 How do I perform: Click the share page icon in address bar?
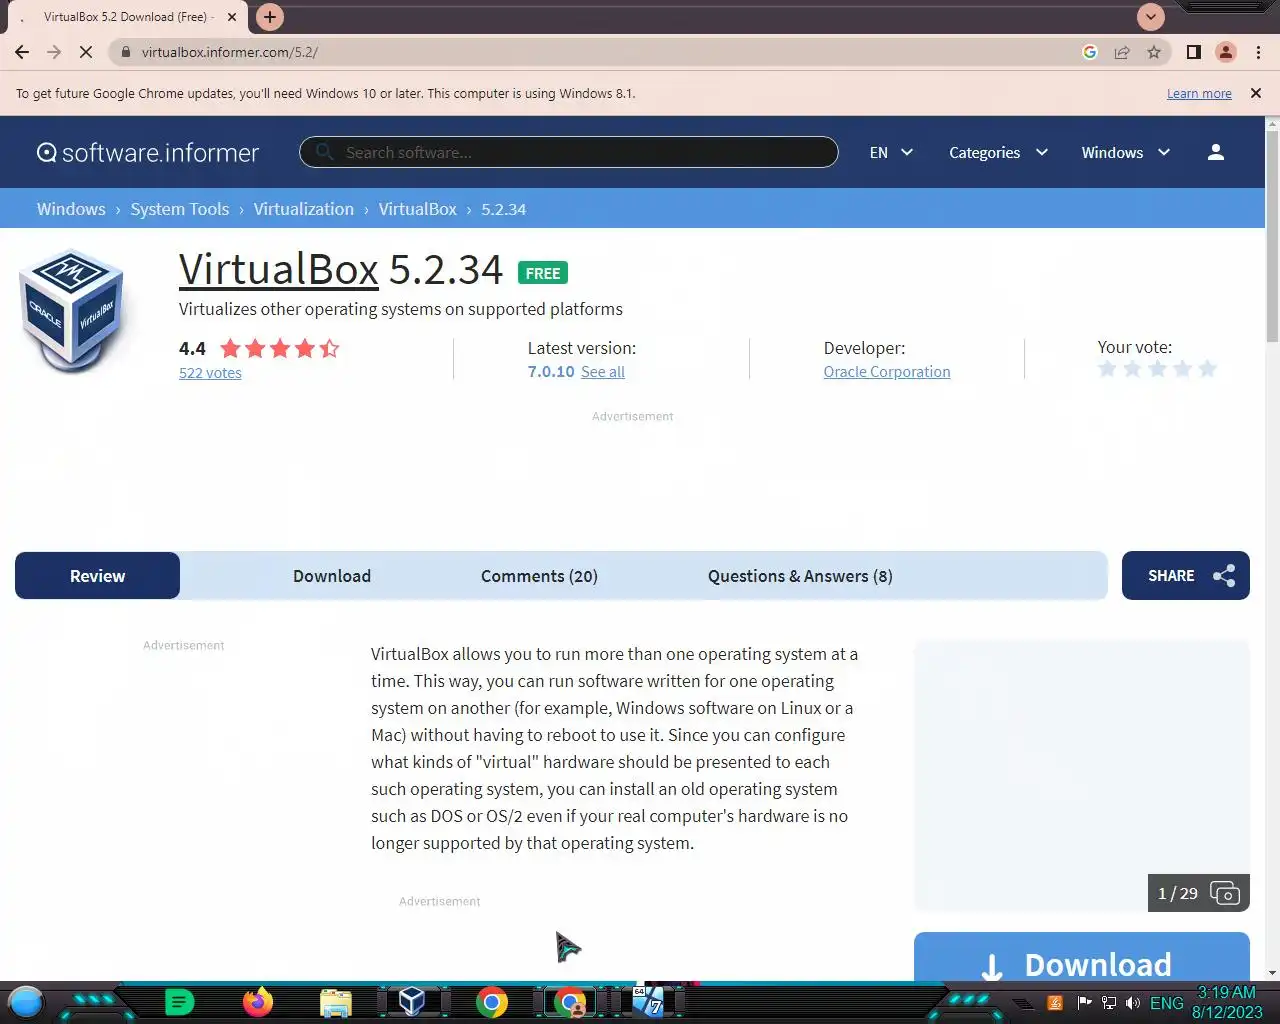pos(1122,52)
